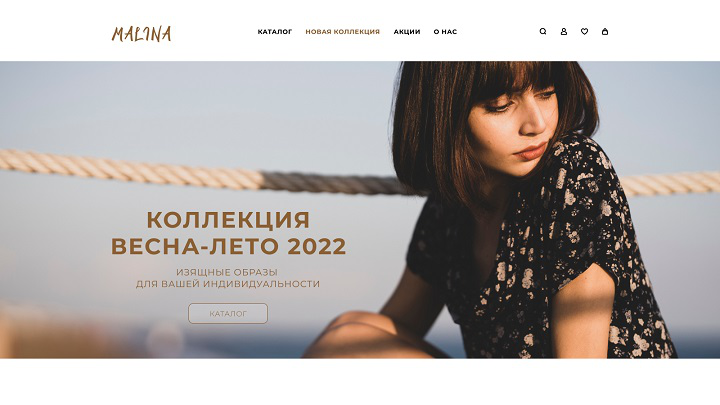Screen dimensions: 720x405
Task: Click the ИЗЯЩНЫЕ ОБРАЗЫ subtitle text
Action: pyautogui.click(x=227, y=272)
